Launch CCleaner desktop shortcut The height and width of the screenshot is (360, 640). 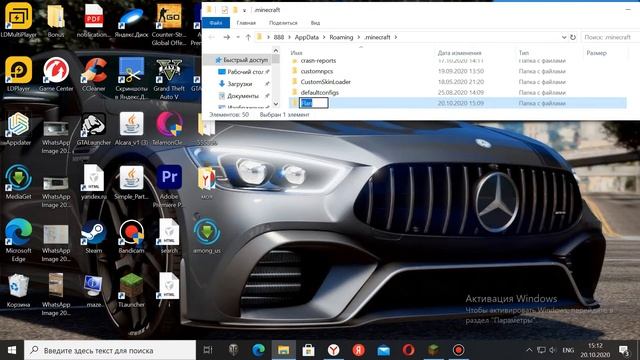(x=94, y=74)
